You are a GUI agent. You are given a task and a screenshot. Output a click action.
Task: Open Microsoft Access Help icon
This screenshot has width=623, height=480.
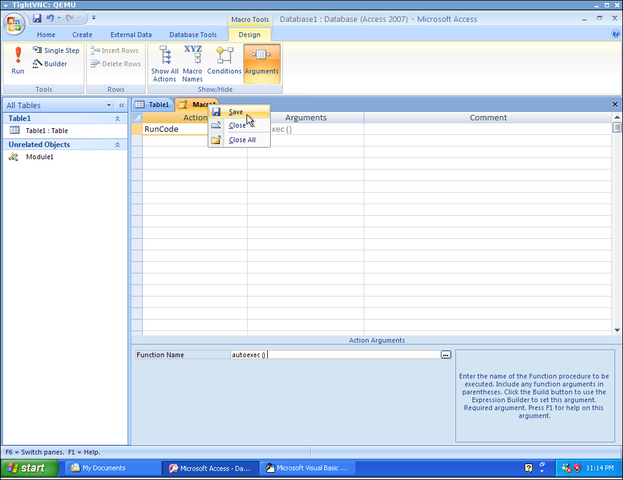[615, 34]
